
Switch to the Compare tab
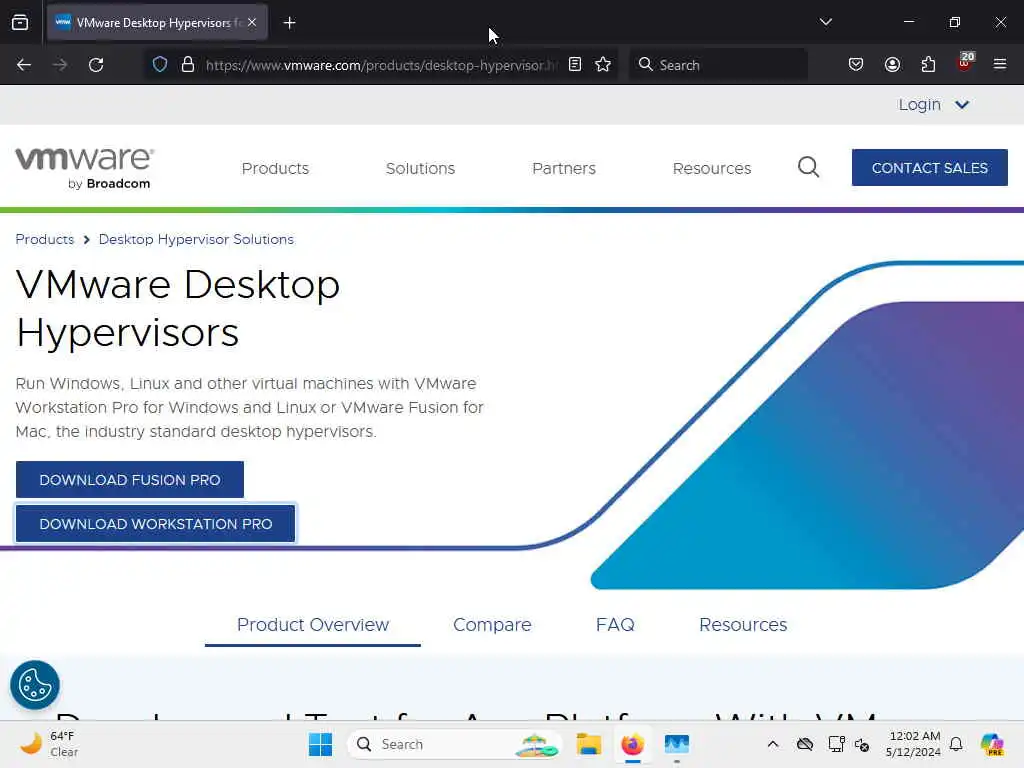pyautogui.click(x=492, y=625)
